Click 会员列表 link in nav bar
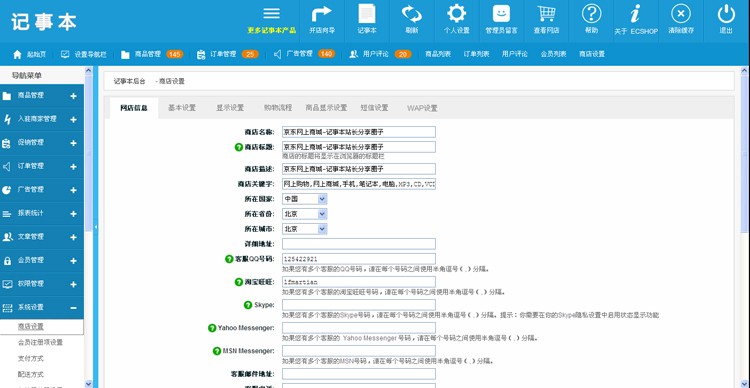Viewport: 750px width, 388px height. 553,54
